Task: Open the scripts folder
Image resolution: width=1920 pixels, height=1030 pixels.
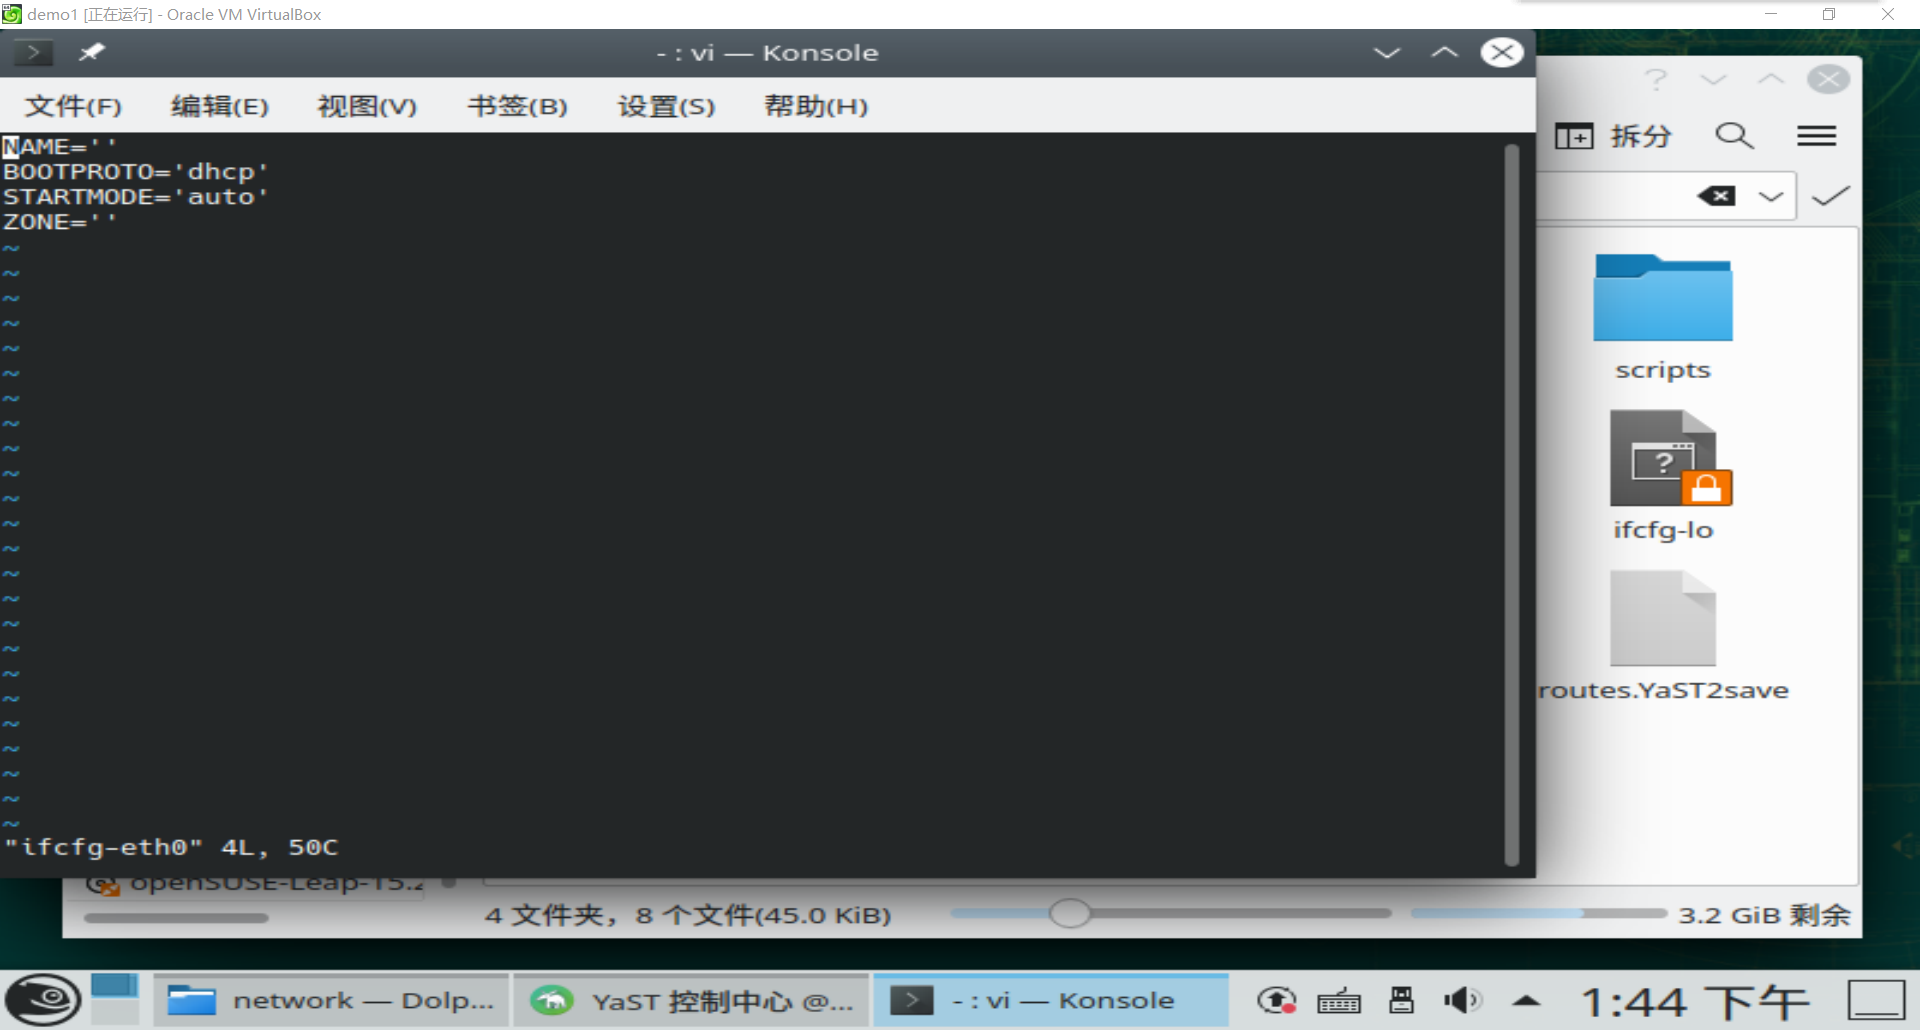Action: (1663, 300)
